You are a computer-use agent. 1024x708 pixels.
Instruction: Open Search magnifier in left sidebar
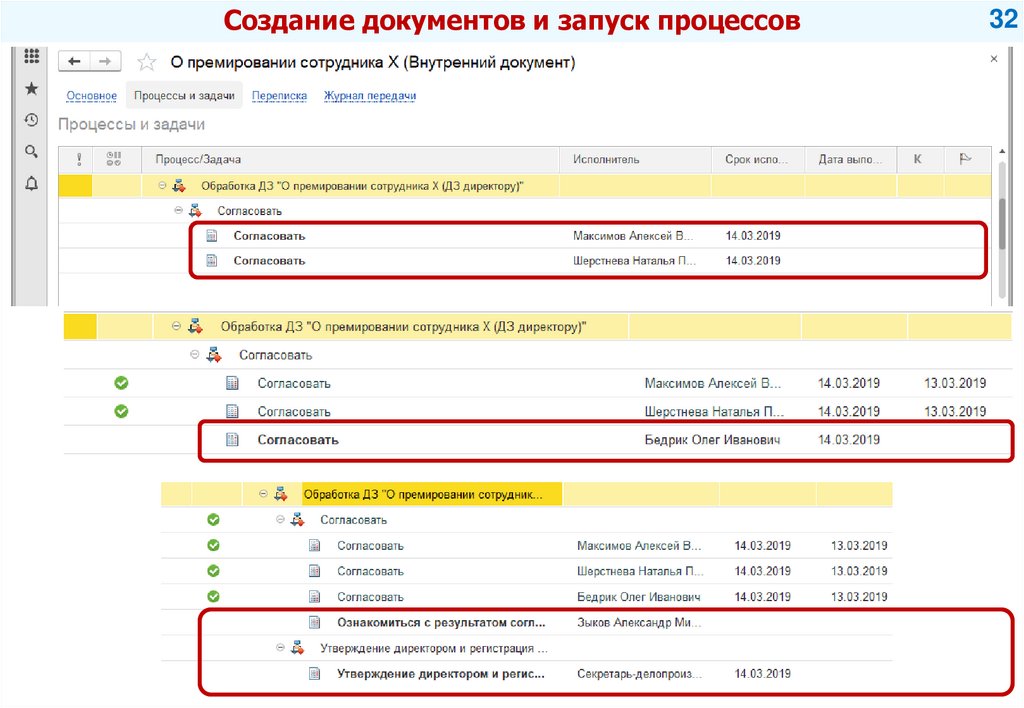click(x=31, y=152)
